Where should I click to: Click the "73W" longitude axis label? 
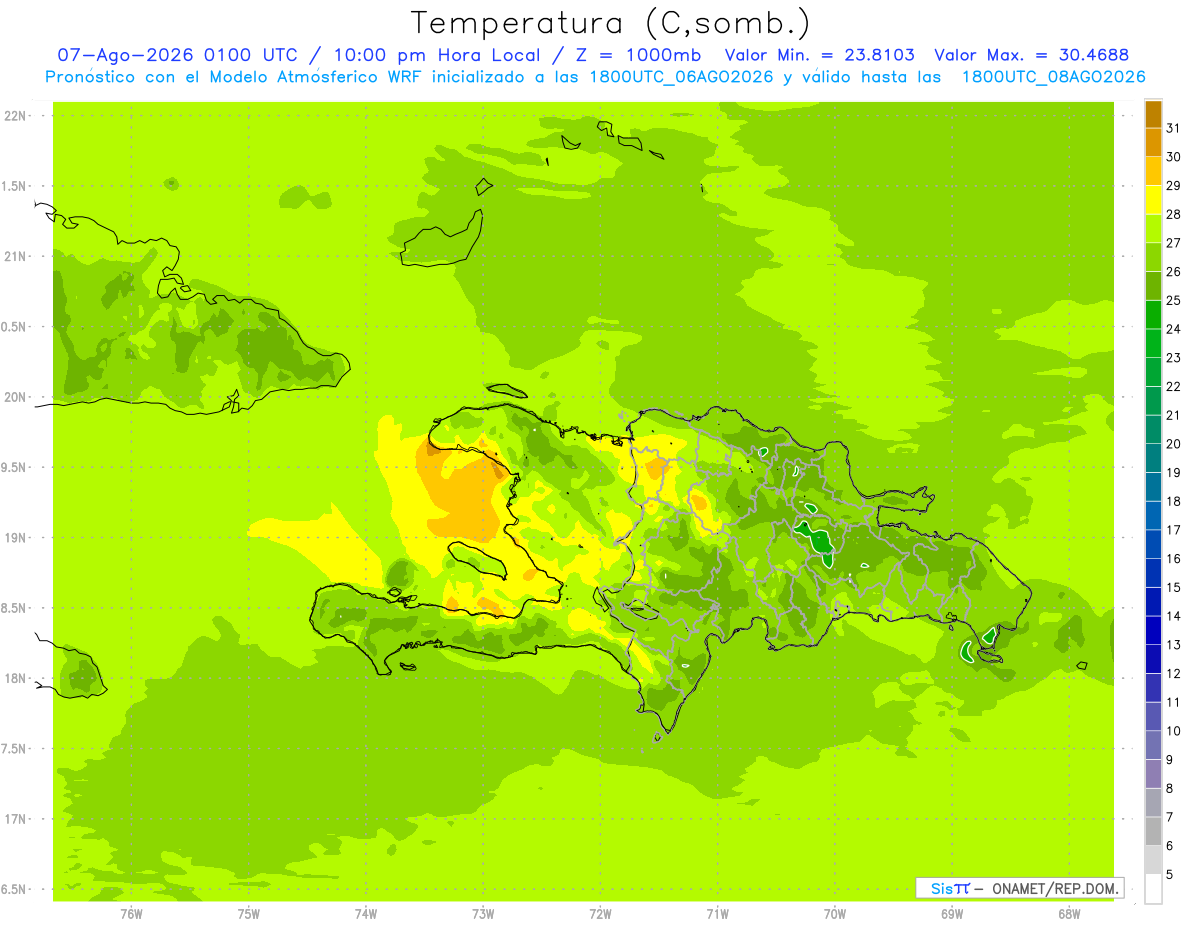pos(483,913)
